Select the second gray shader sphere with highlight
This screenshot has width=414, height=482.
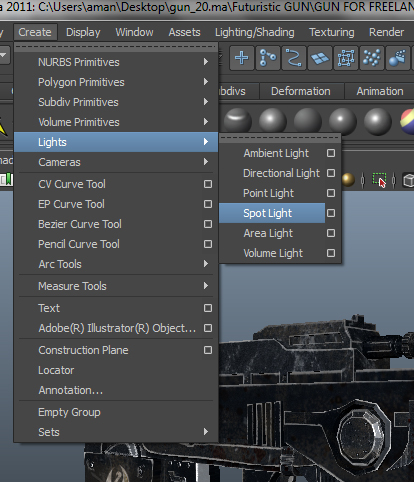(273, 121)
